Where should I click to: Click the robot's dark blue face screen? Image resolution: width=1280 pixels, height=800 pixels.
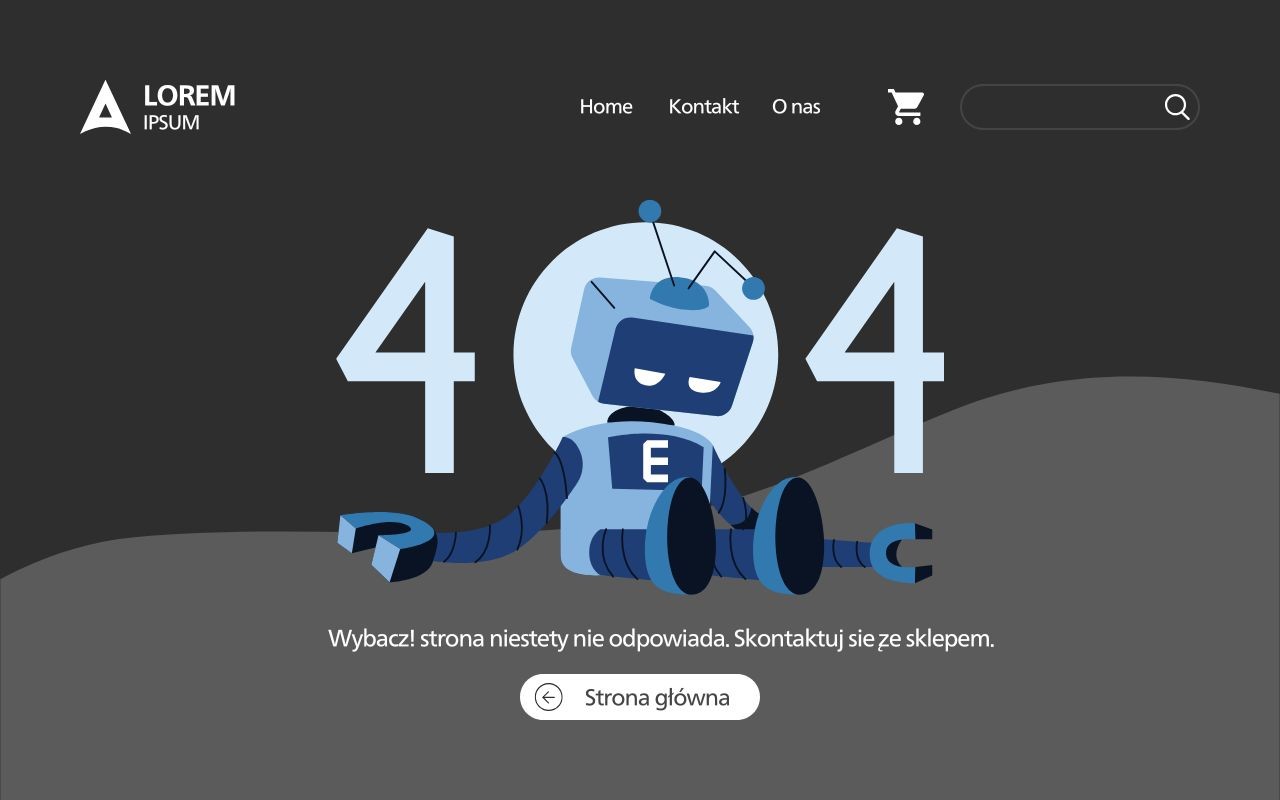point(676,367)
